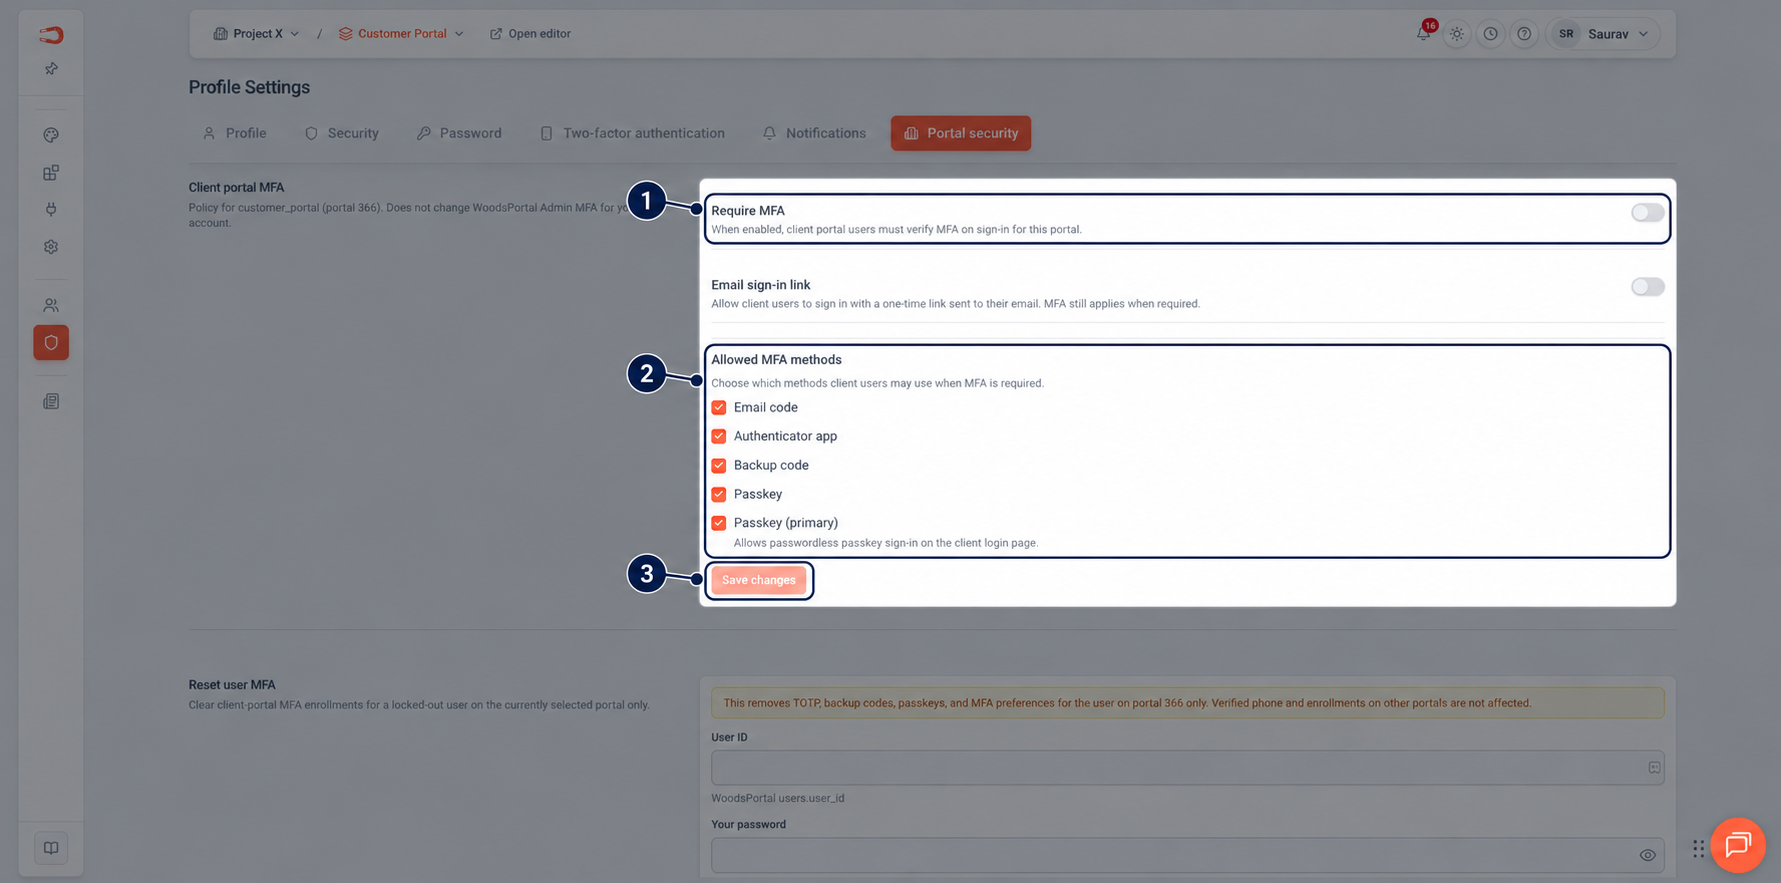Image resolution: width=1781 pixels, height=883 pixels.
Task: Click the Save changes button
Action: [759, 580]
